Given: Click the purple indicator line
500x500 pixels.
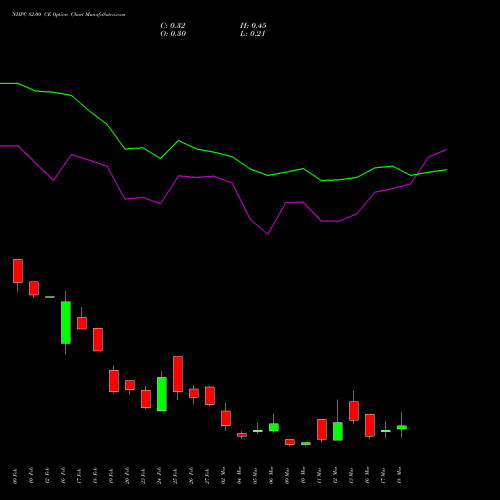Looking at the screenshot, I should (x=232, y=183).
